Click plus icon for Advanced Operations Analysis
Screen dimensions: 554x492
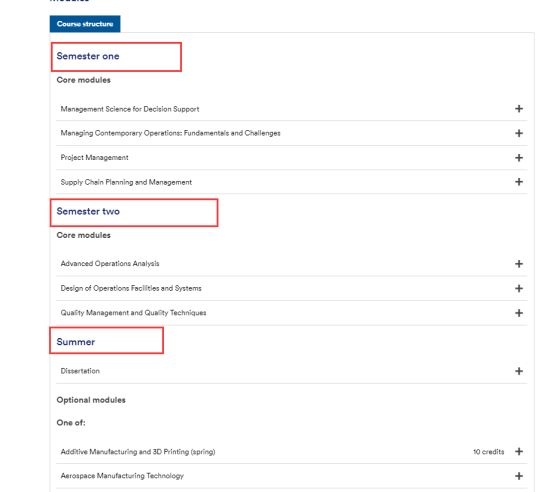519,264
